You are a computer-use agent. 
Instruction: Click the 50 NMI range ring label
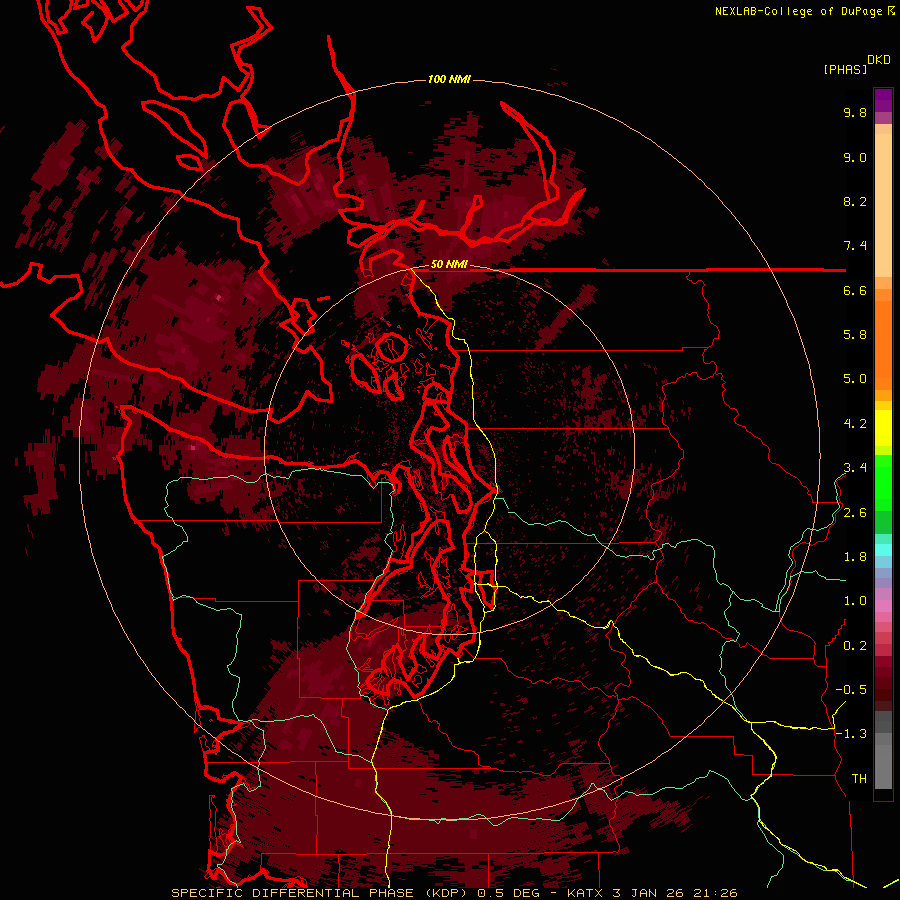tap(449, 265)
